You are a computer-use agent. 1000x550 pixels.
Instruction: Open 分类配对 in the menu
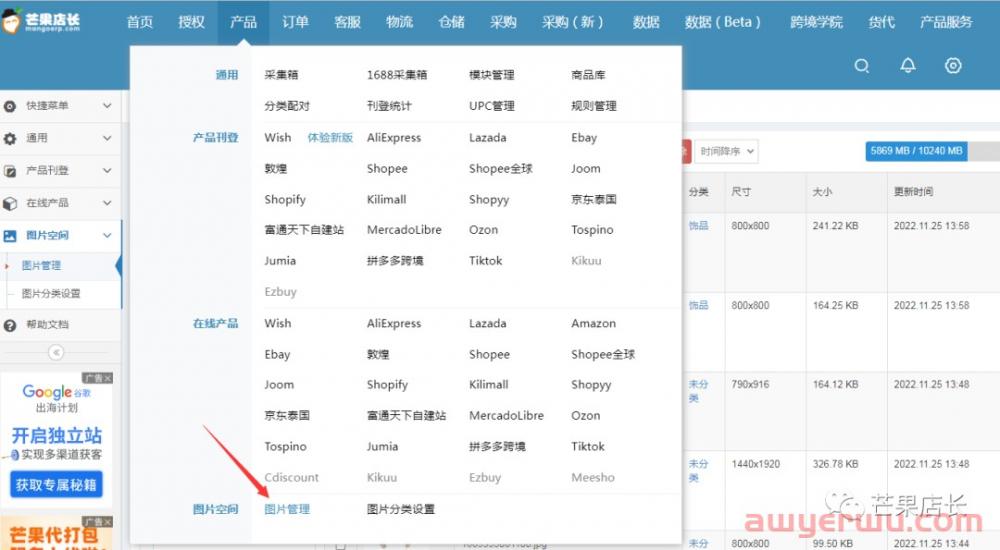(287, 106)
